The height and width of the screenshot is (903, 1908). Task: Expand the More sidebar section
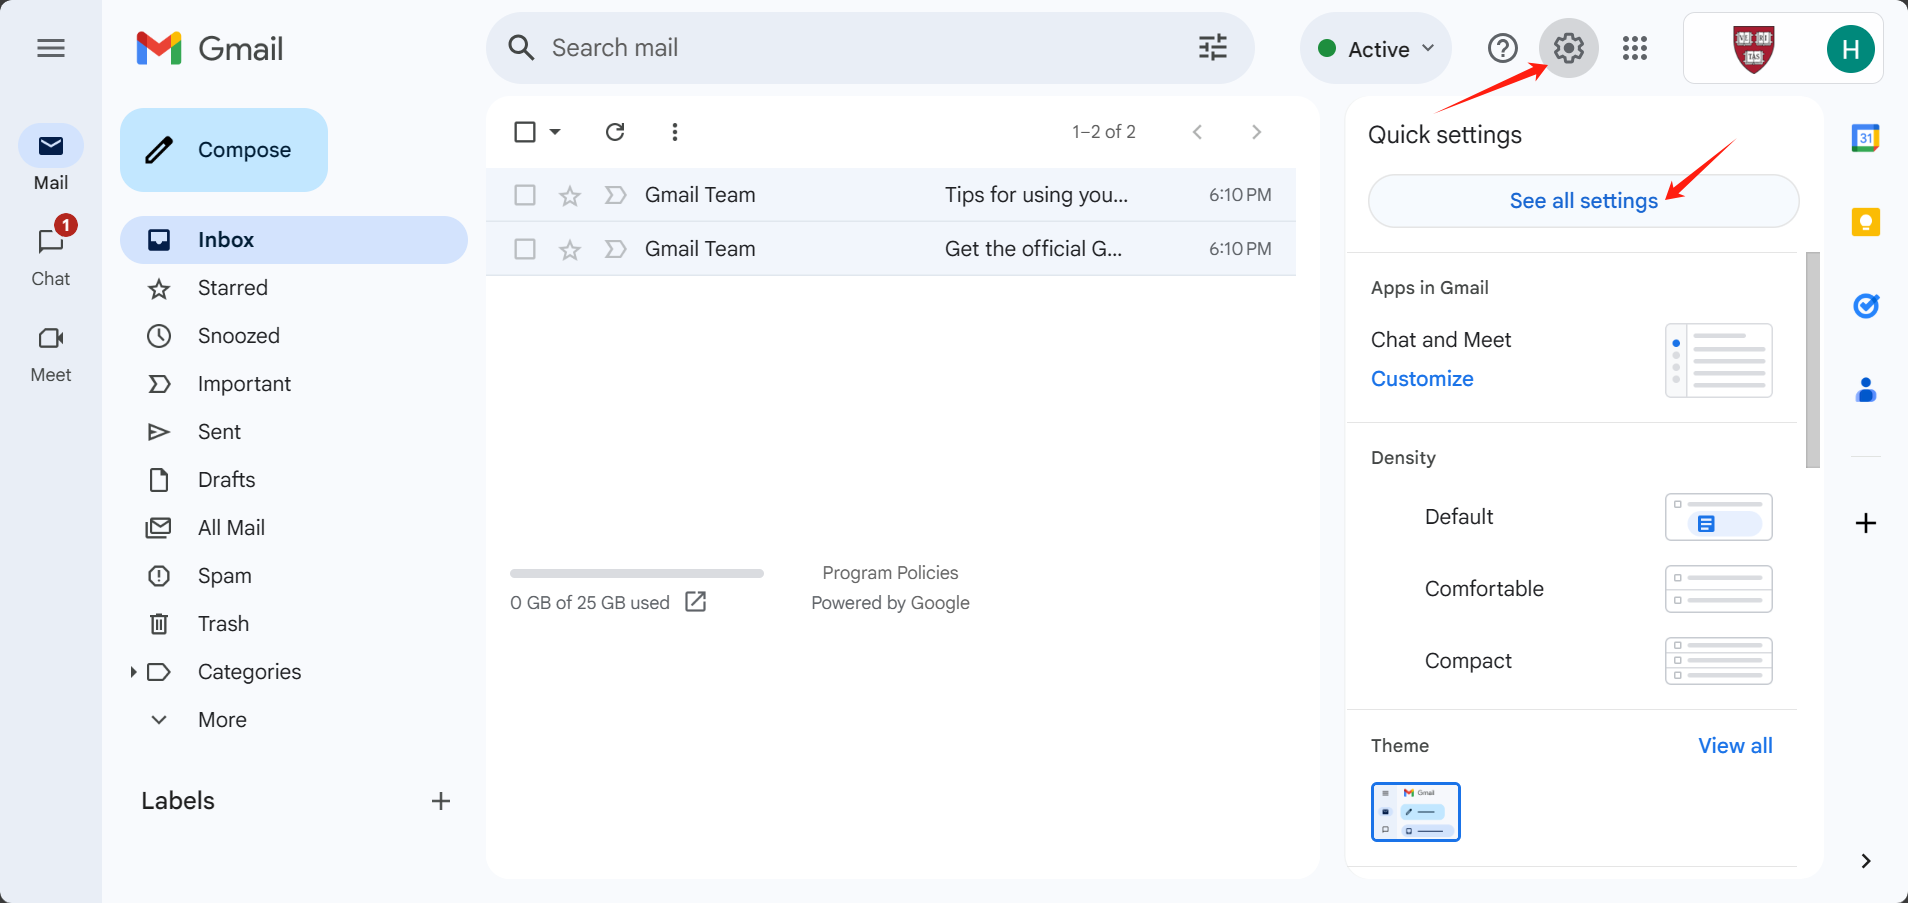[222, 720]
